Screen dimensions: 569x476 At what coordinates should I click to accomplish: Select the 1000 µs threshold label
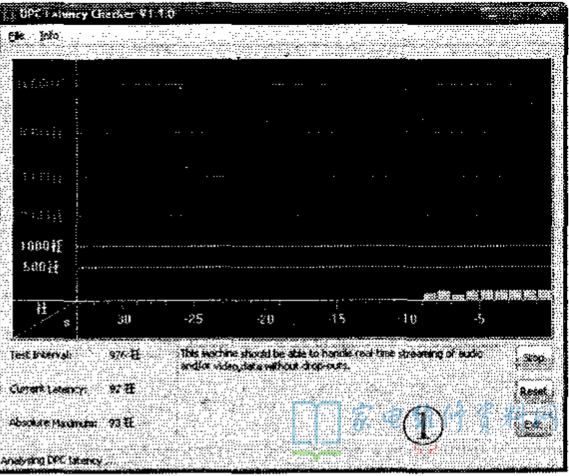[41, 246]
